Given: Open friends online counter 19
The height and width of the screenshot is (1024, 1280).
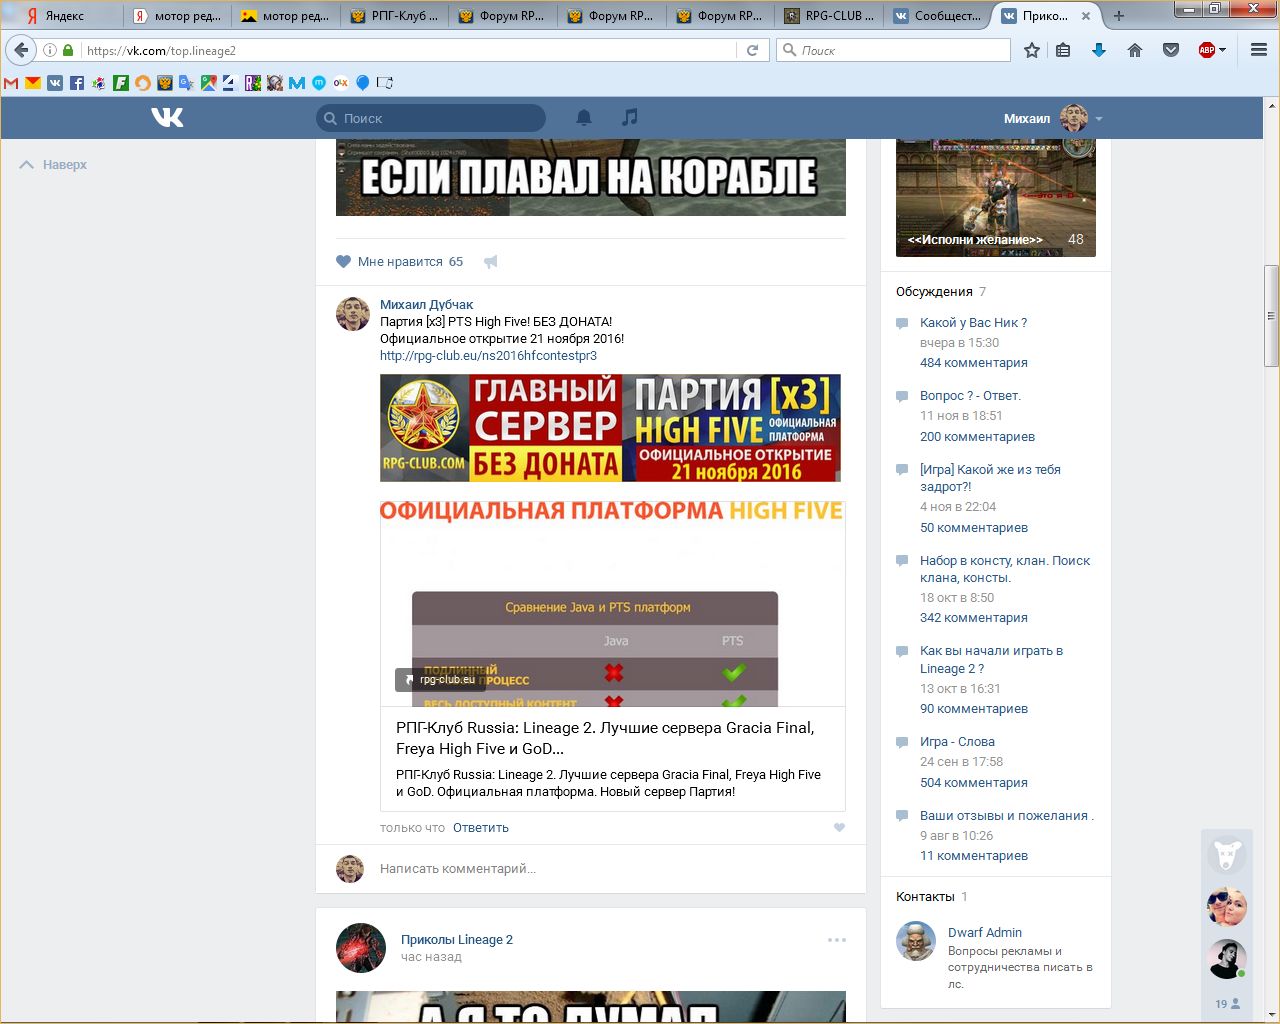Looking at the screenshot, I should pyautogui.click(x=1227, y=1004).
